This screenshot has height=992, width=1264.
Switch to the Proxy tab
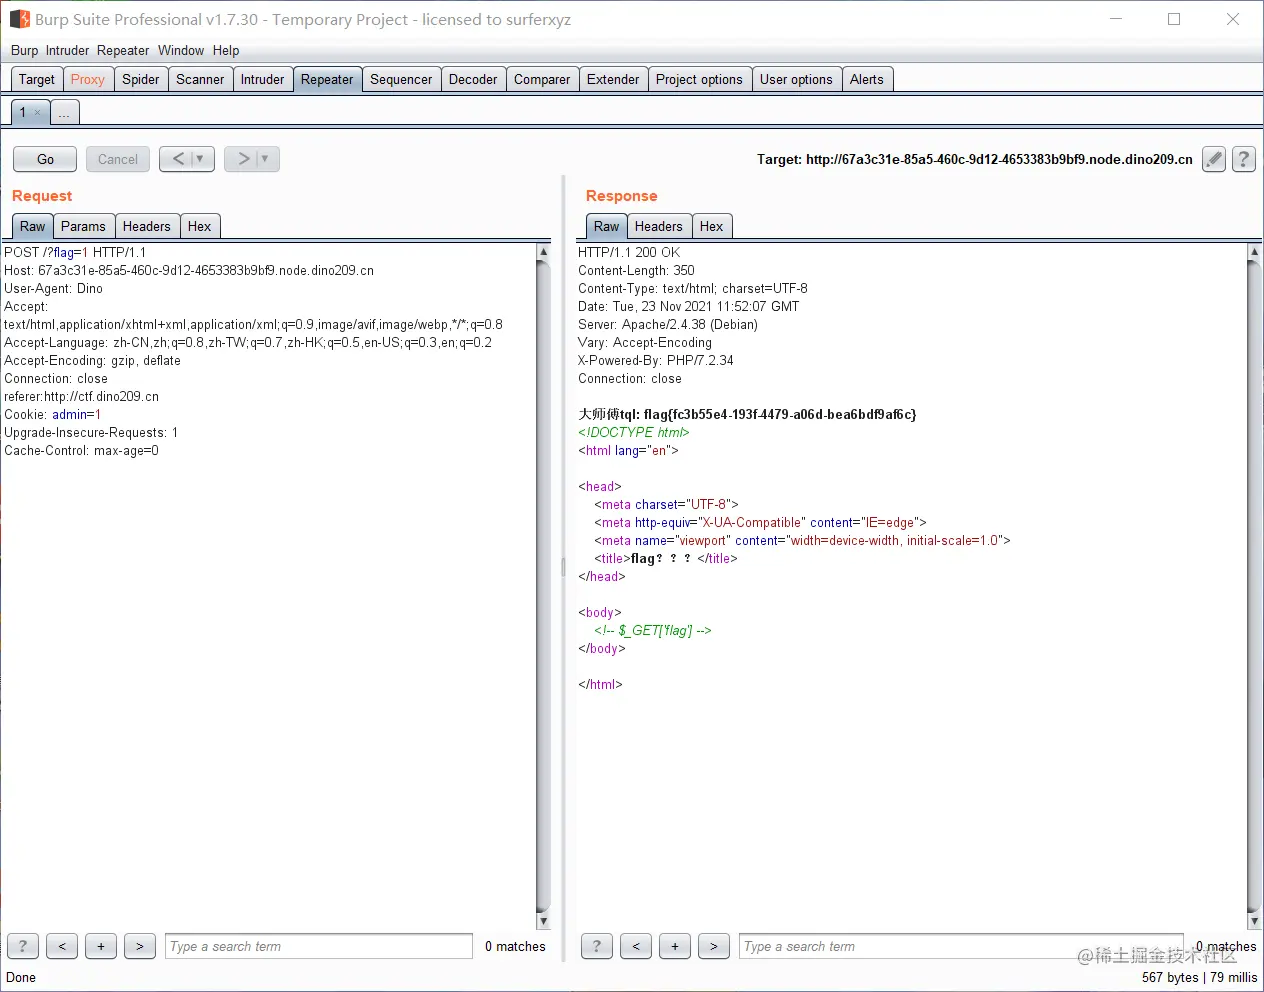pos(88,79)
